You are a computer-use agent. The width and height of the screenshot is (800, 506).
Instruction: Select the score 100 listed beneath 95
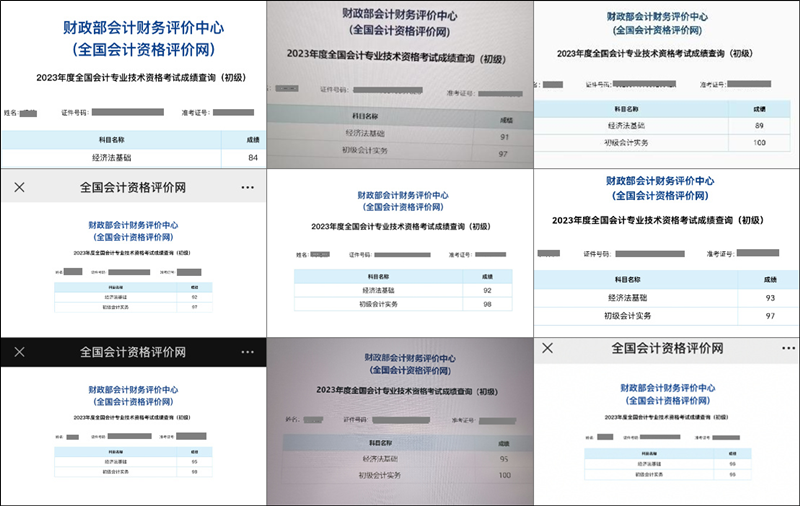[x=505, y=475]
